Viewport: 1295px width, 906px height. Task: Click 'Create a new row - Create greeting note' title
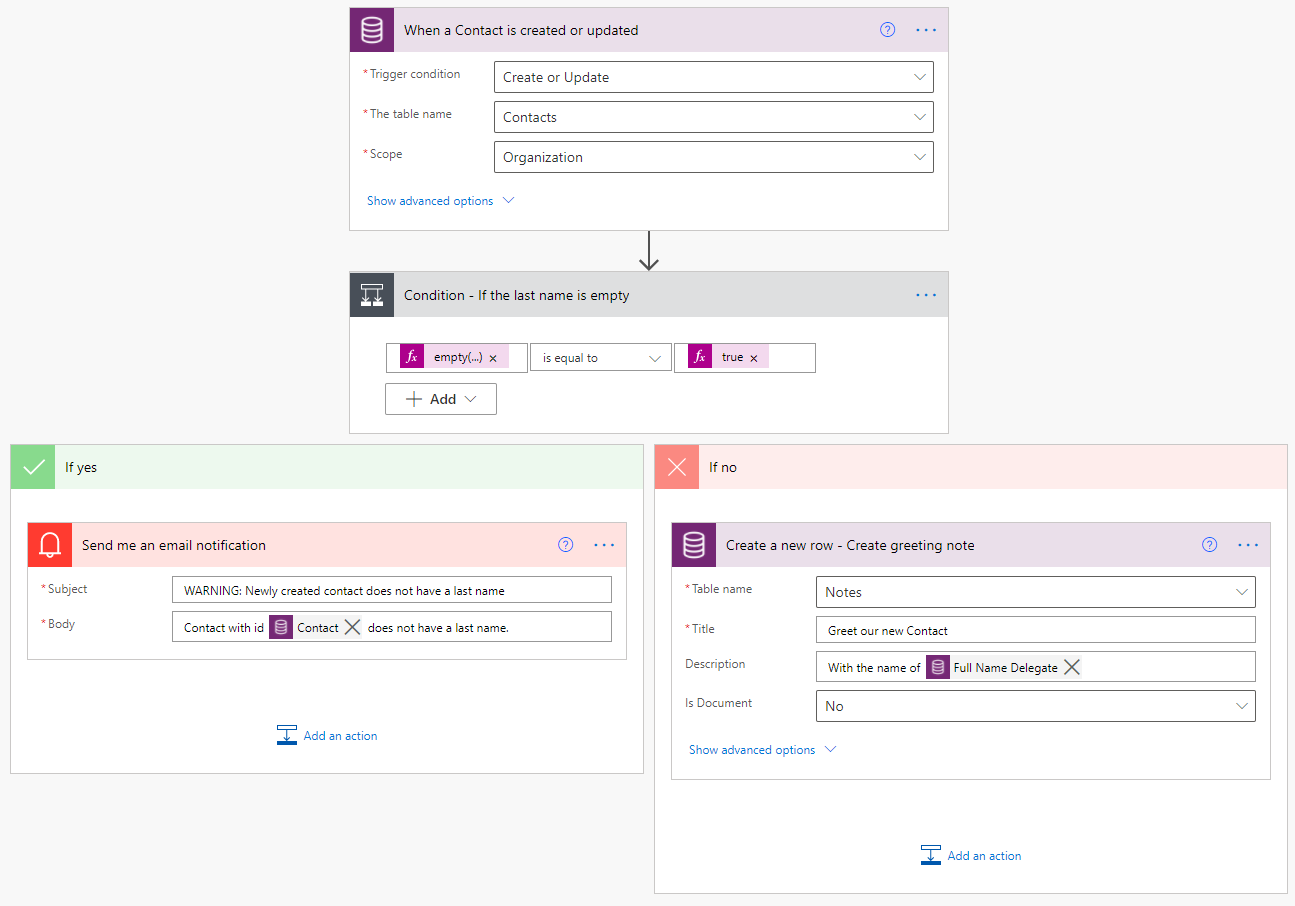850,545
